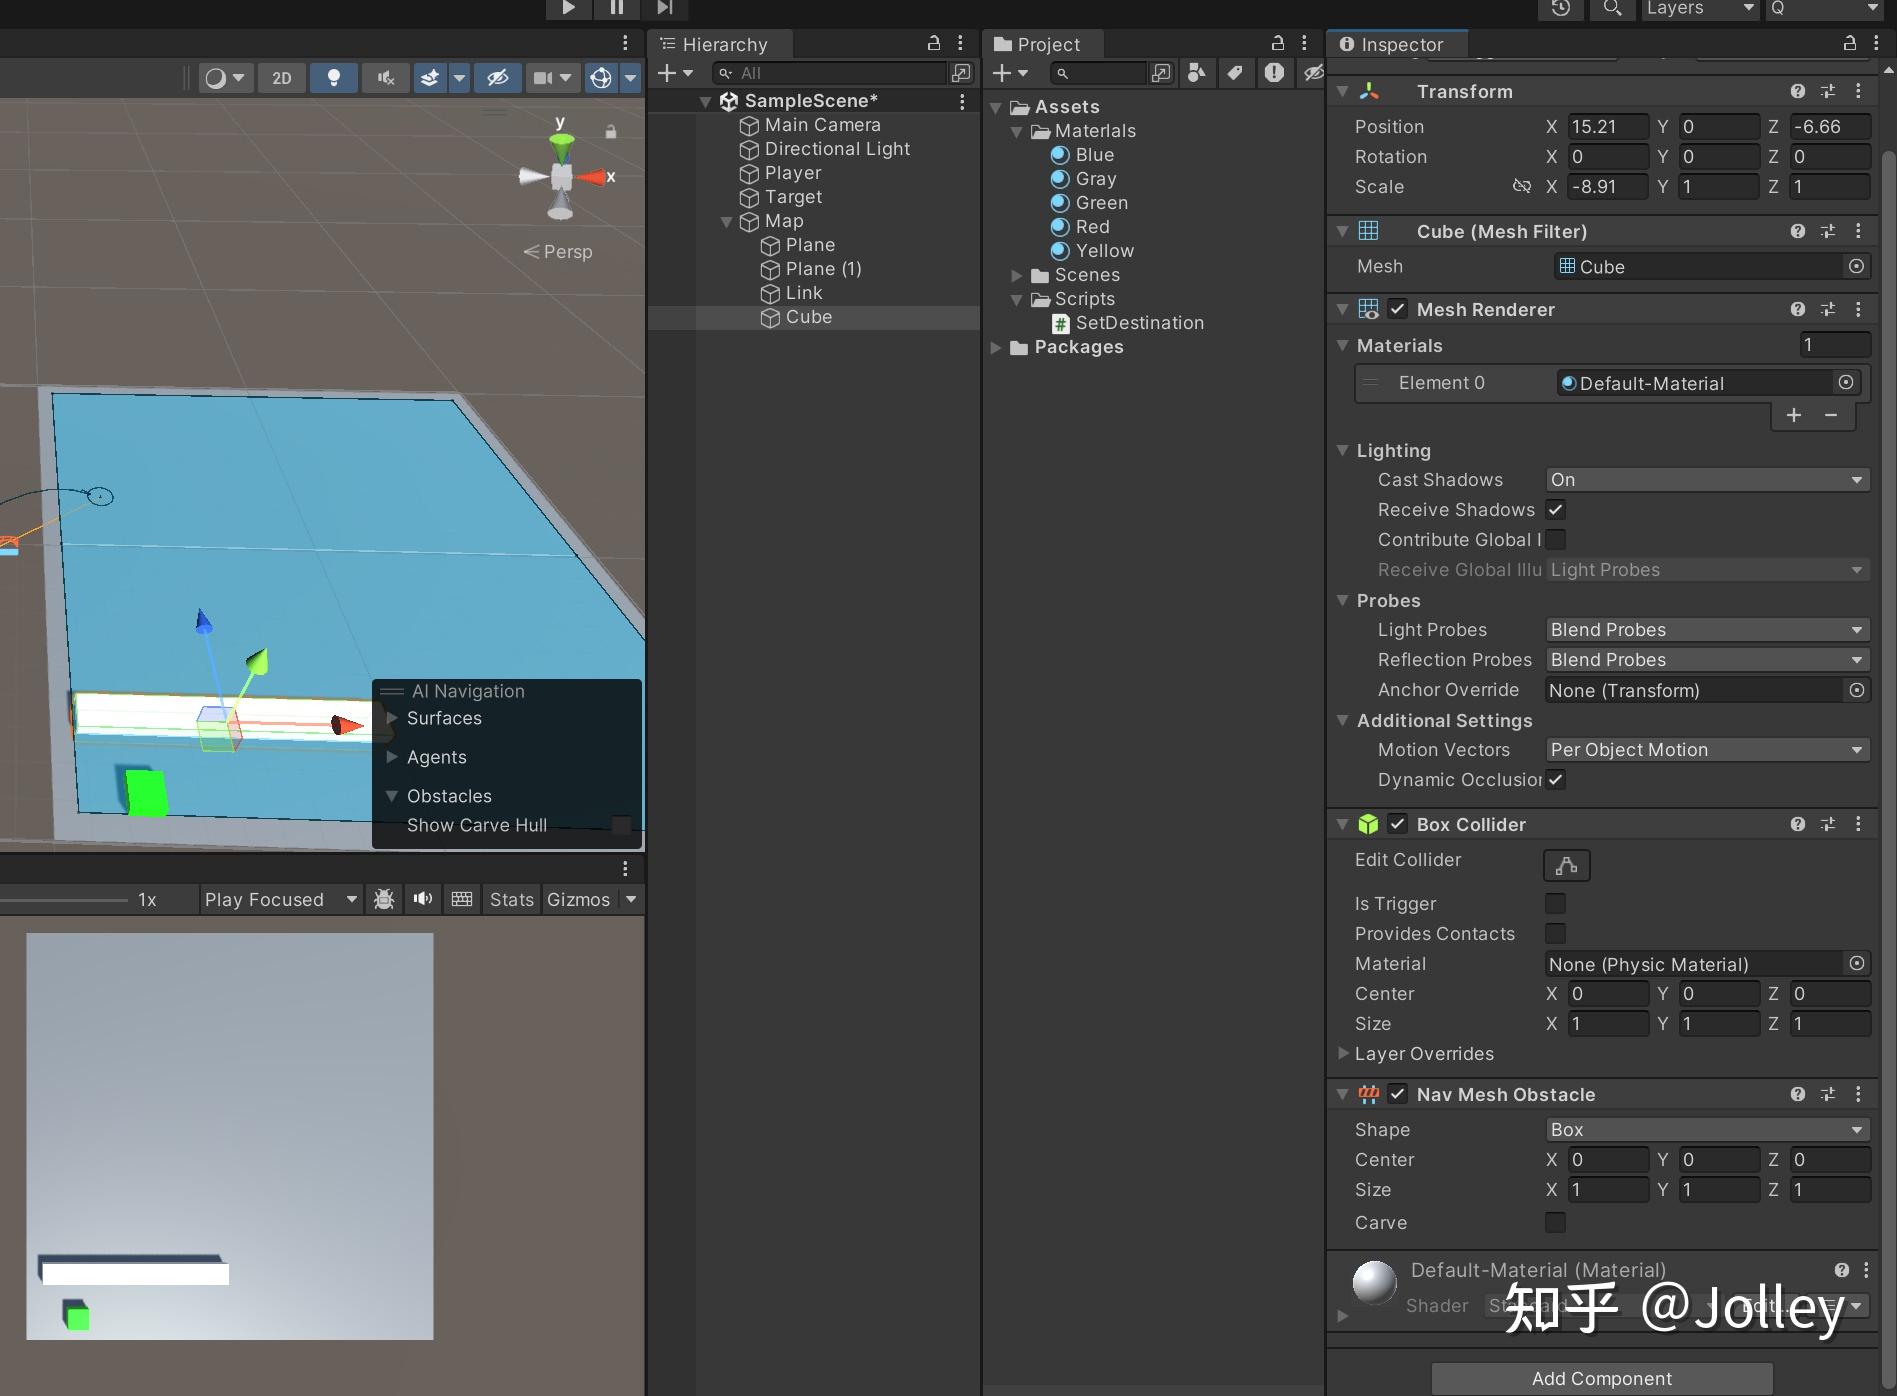The height and width of the screenshot is (1396, 1897).
Task: Unmute audio in the Scene view
Action: tap(385, 77)
